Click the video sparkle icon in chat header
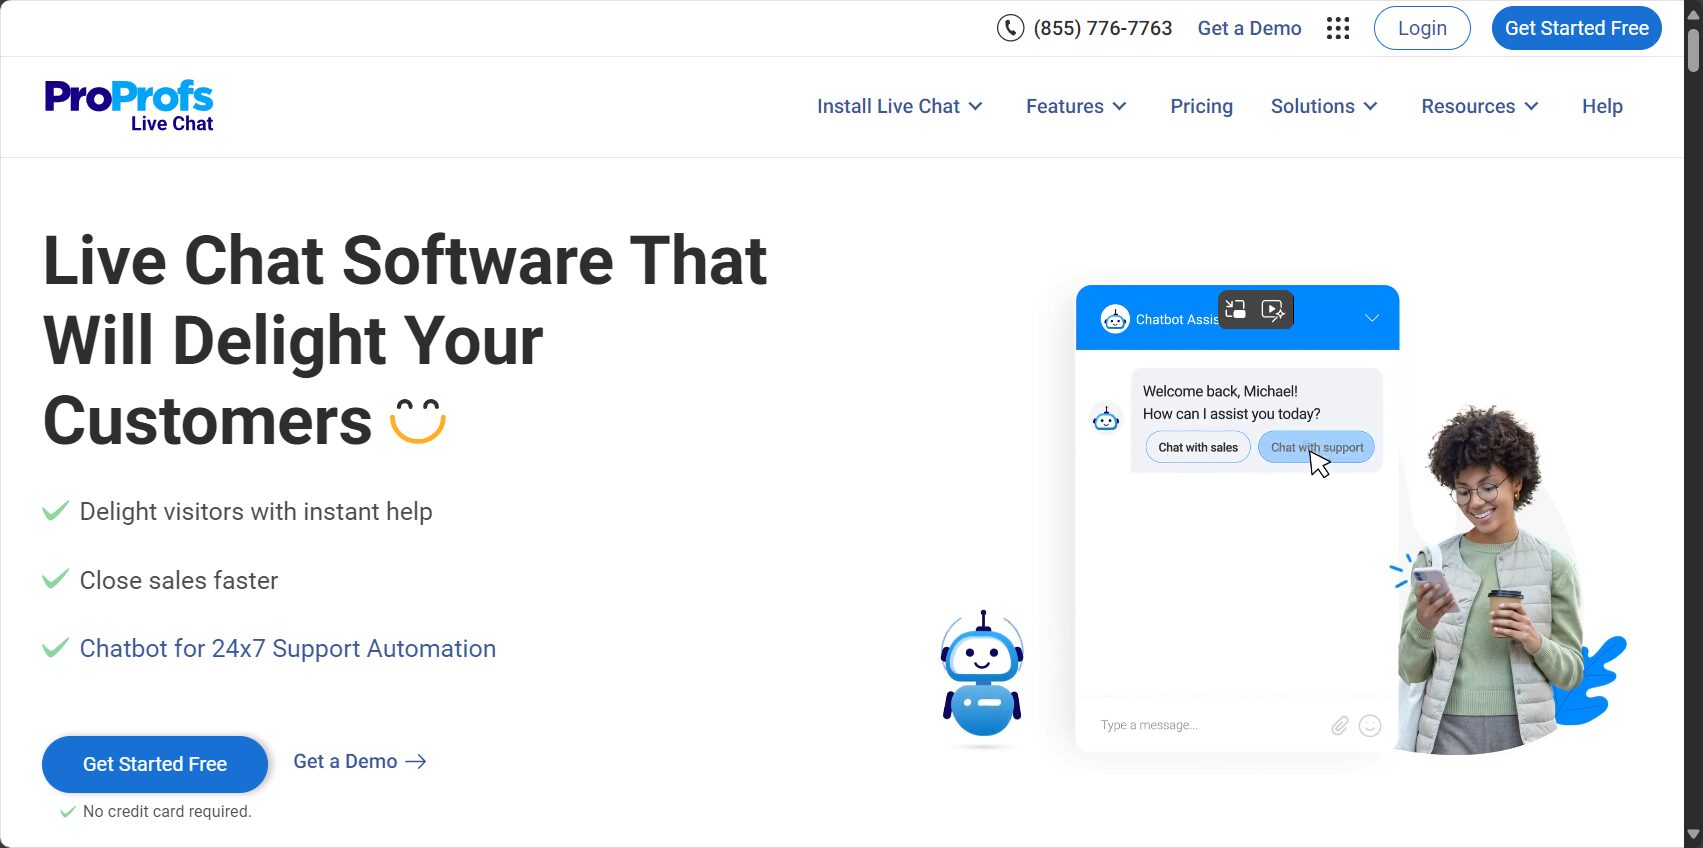Viewport: 1703px width, 848px height. 1273,309
